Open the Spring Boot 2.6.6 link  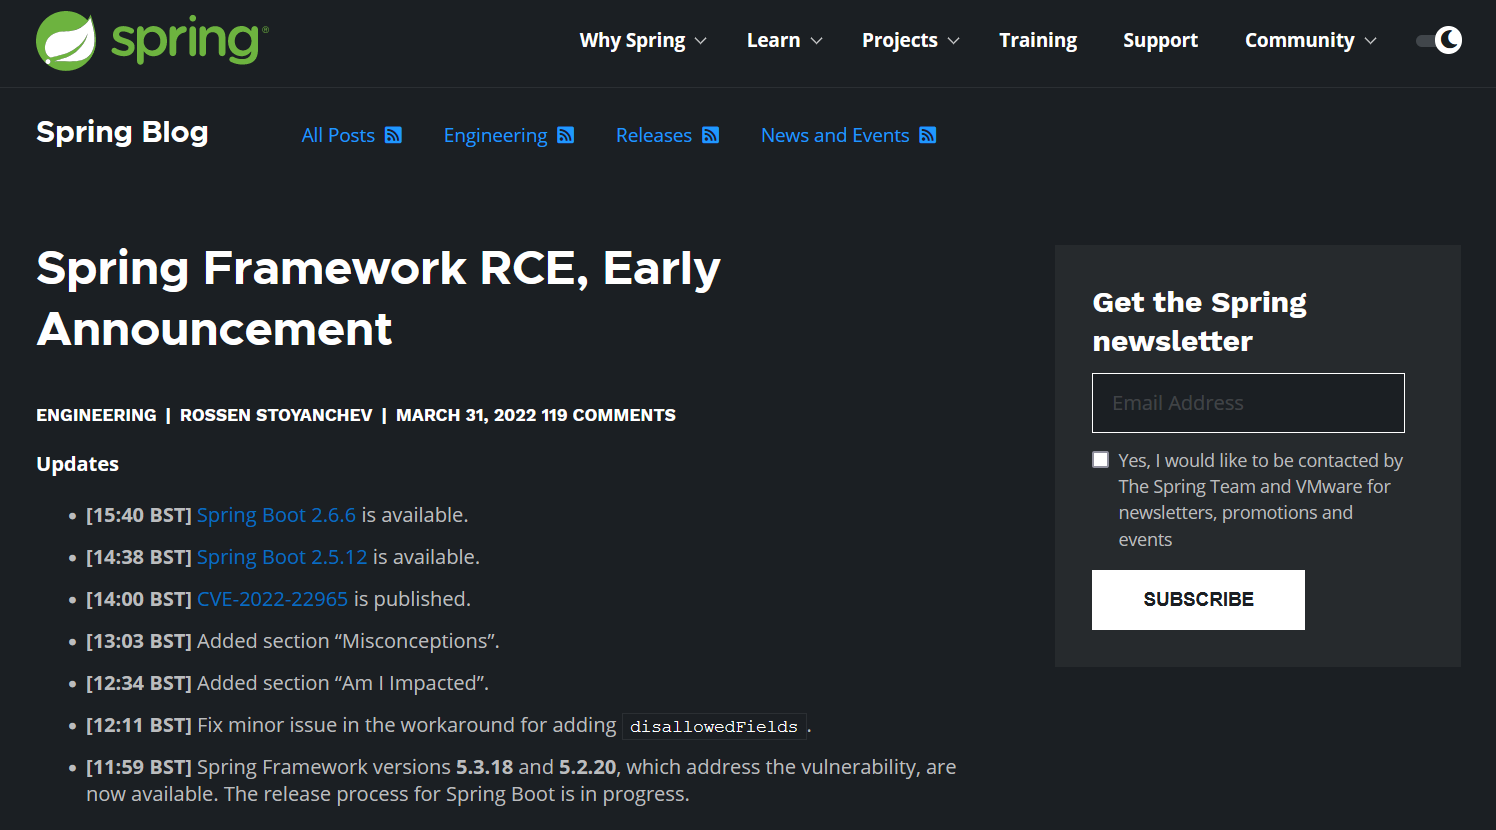tap(276, 514)
